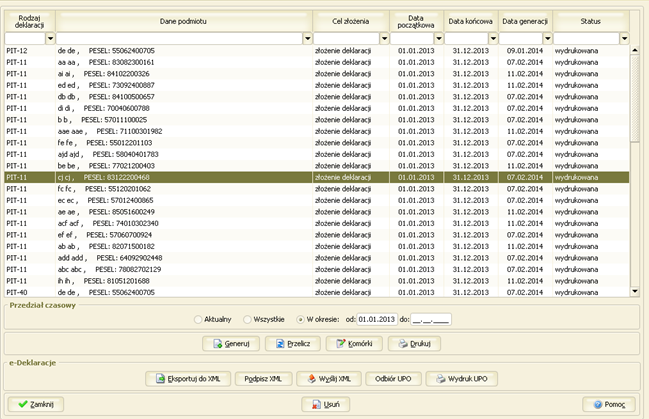Select the PIT-40 row of 'de de'
The height and width of the screenshot is (419, 649).
317,292
